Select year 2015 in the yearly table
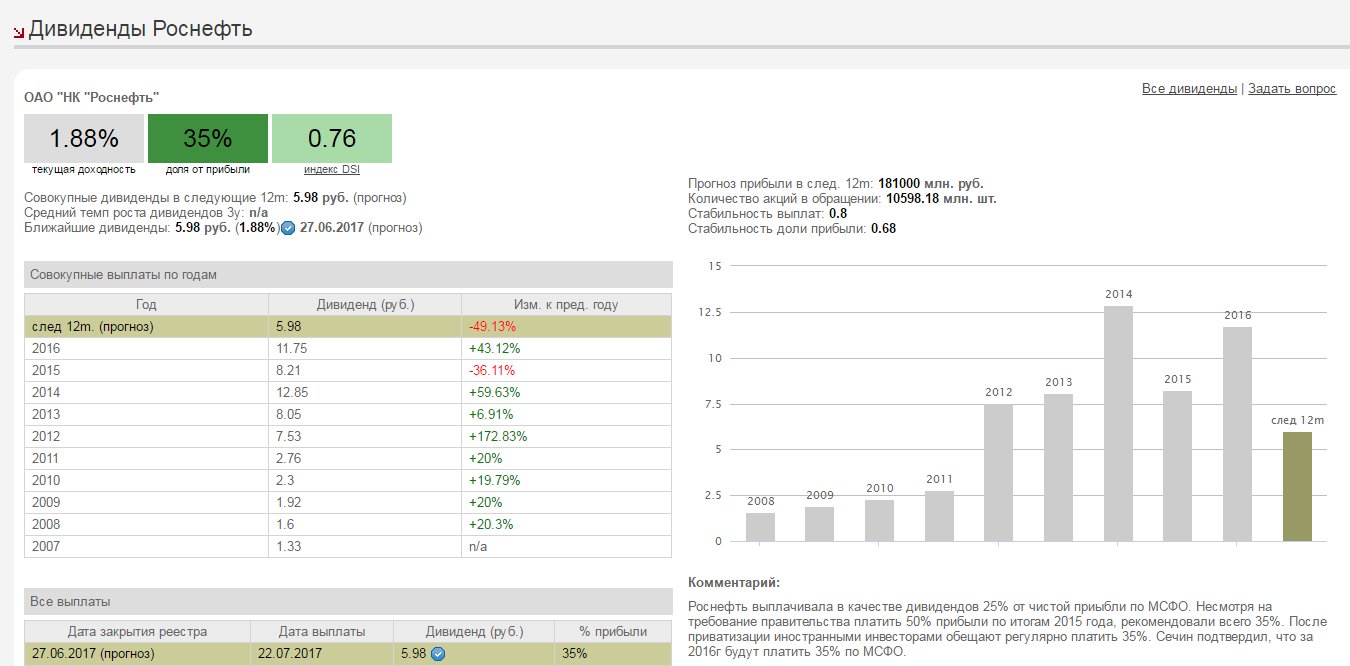 (46, 370)
